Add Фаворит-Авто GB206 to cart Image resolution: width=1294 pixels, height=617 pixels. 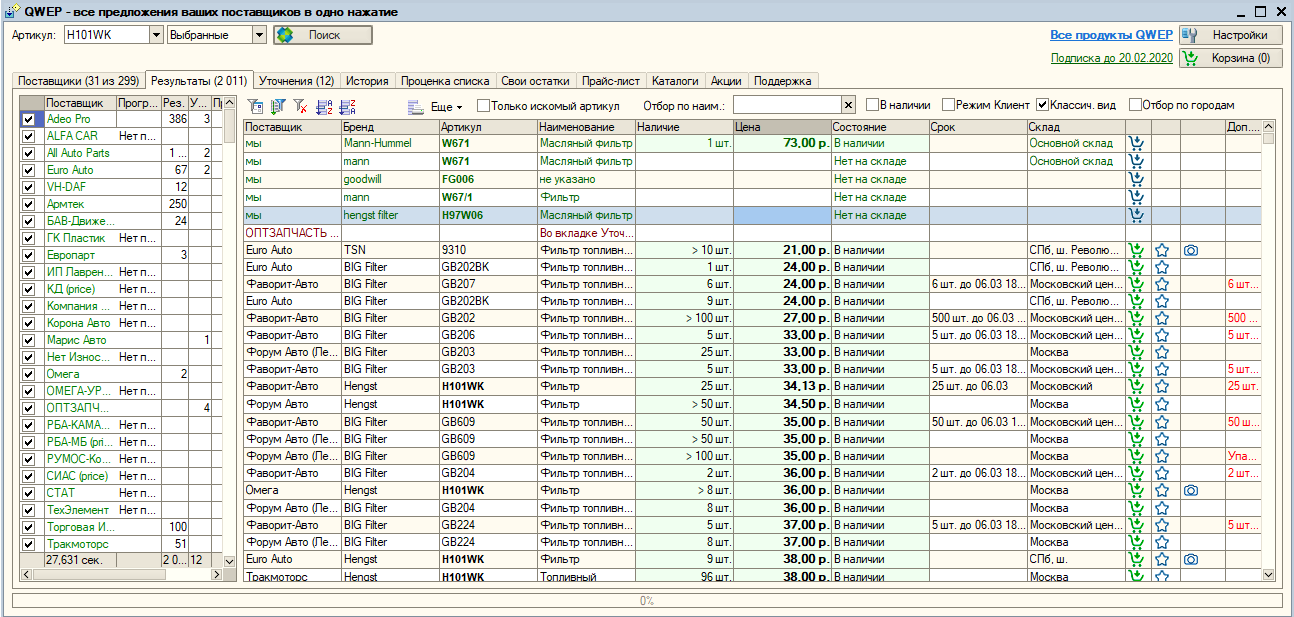point(1136,335)
